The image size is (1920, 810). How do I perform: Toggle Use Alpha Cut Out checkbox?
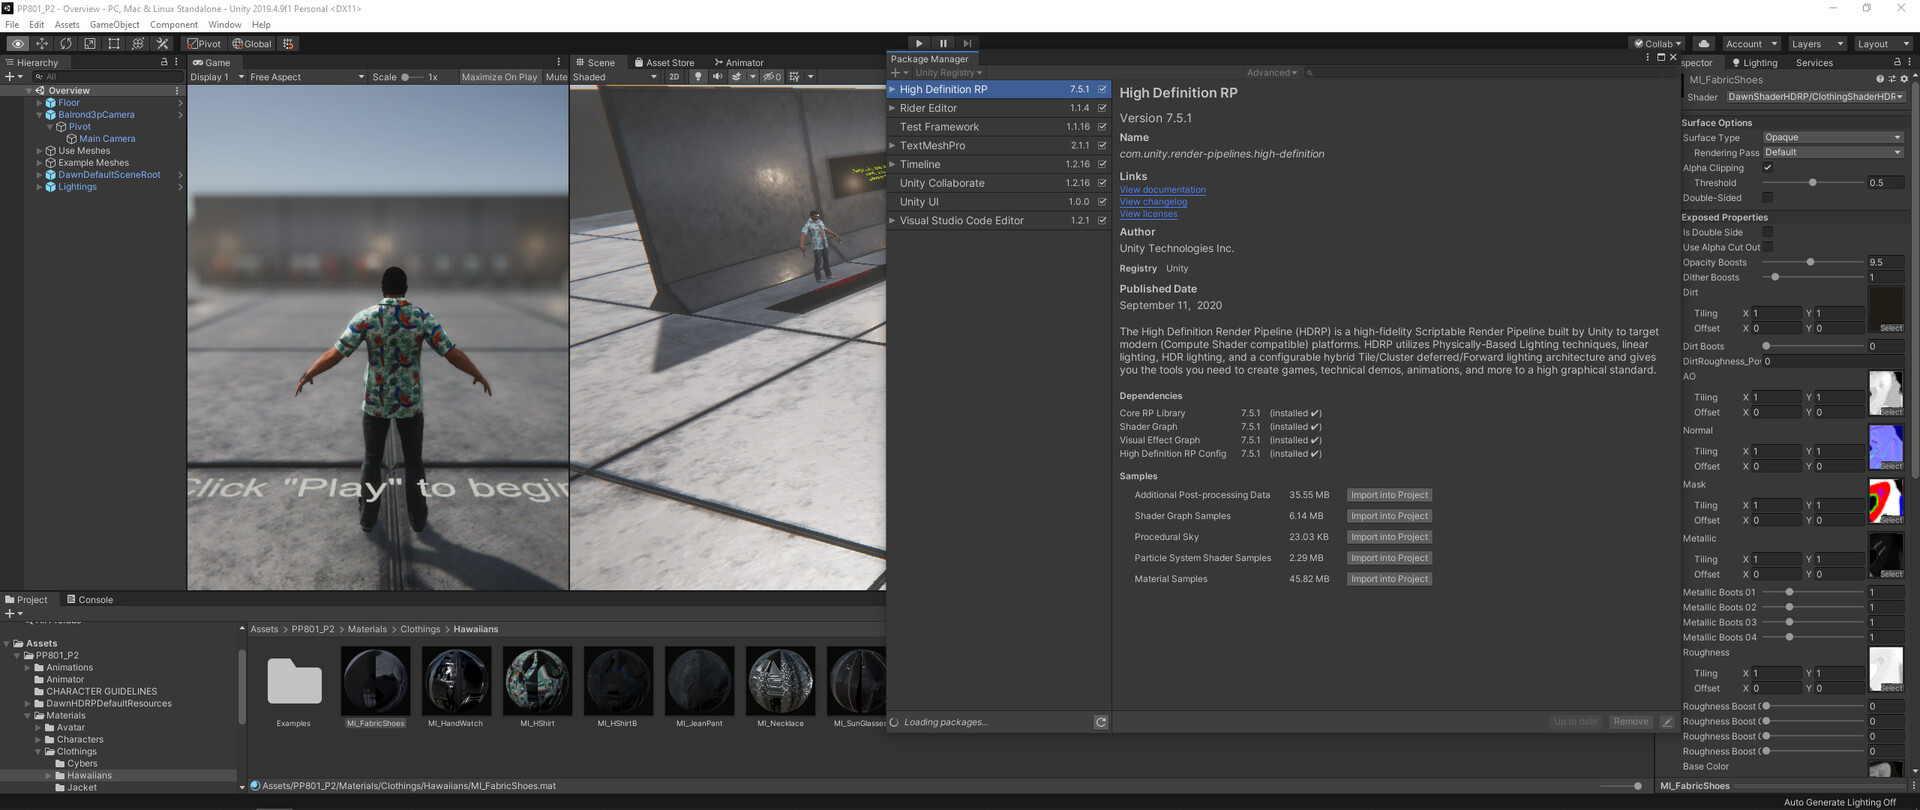[x=1767, y=247]
